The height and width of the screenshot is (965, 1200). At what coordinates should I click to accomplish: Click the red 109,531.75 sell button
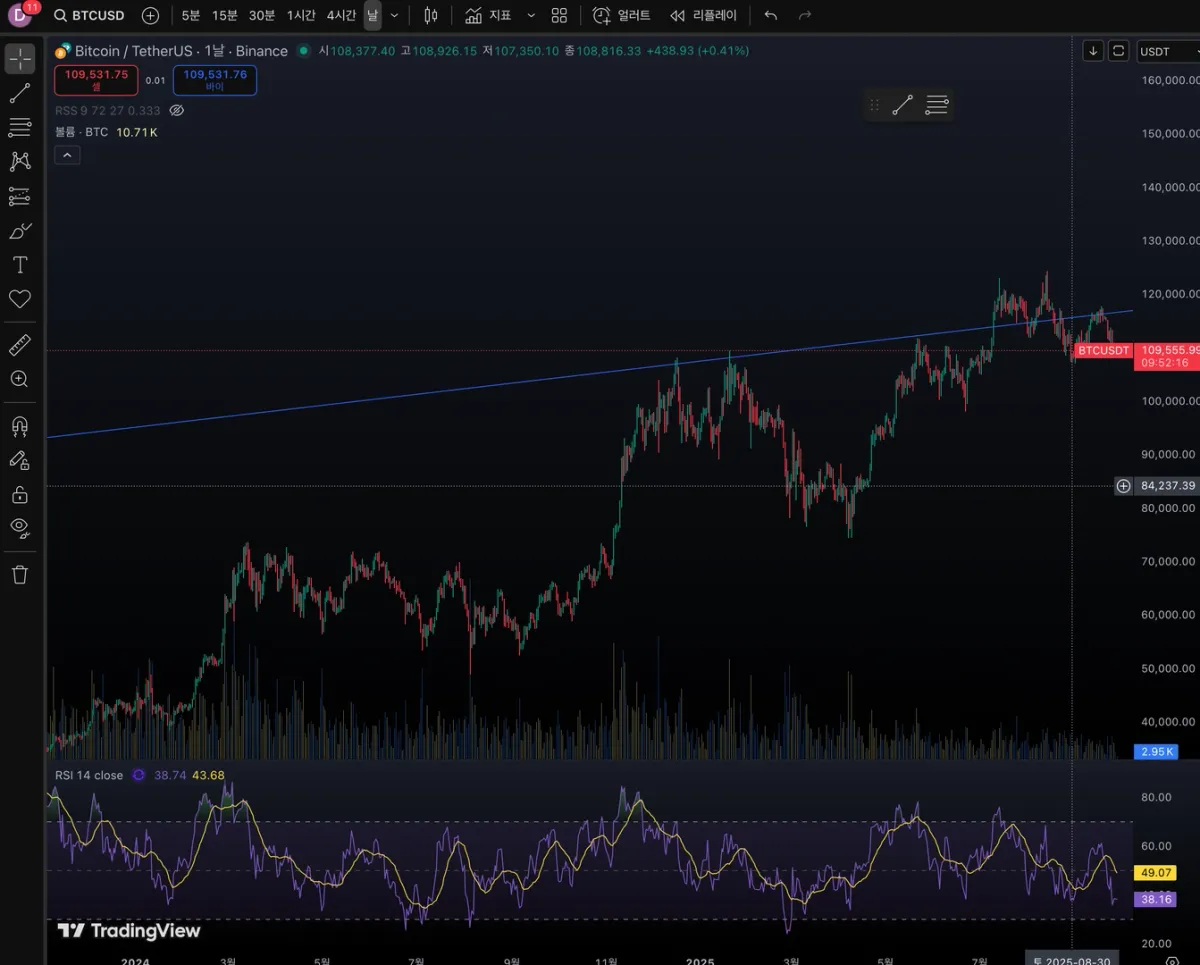click(97, 80)
